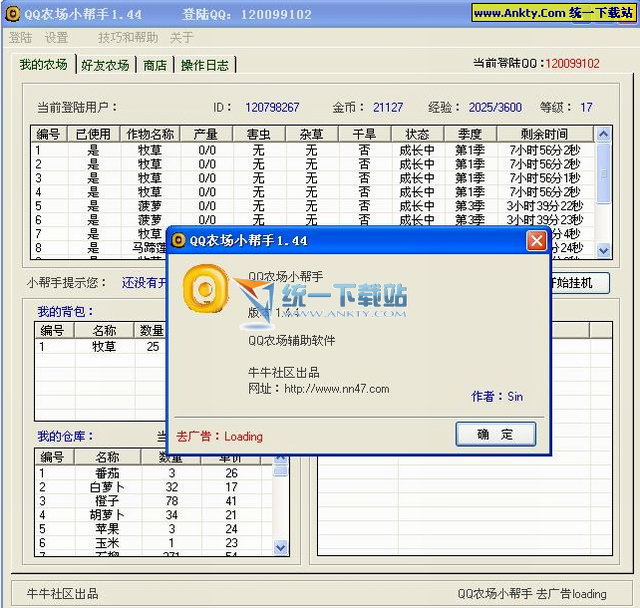Click scroll-up arrow of the farm plot table
Viewport: 640px width, 608px height.
tap(603, 134)
